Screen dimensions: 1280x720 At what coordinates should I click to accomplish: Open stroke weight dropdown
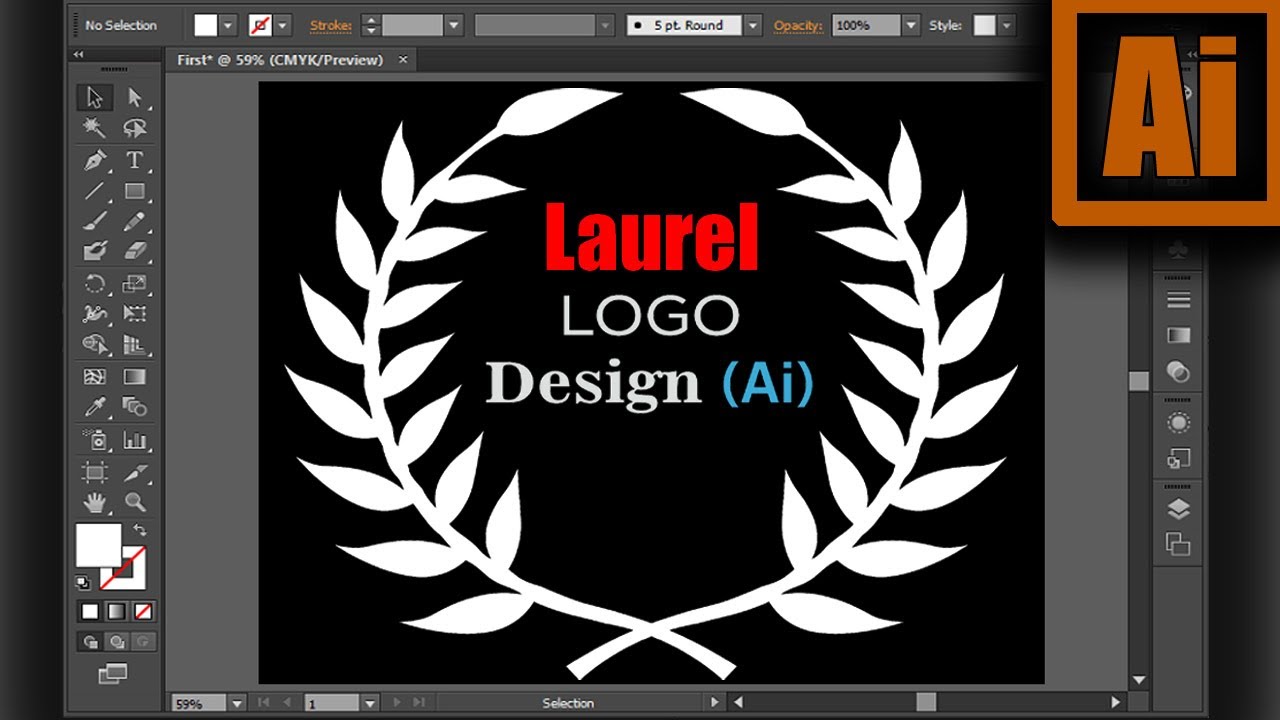point(454,26)
